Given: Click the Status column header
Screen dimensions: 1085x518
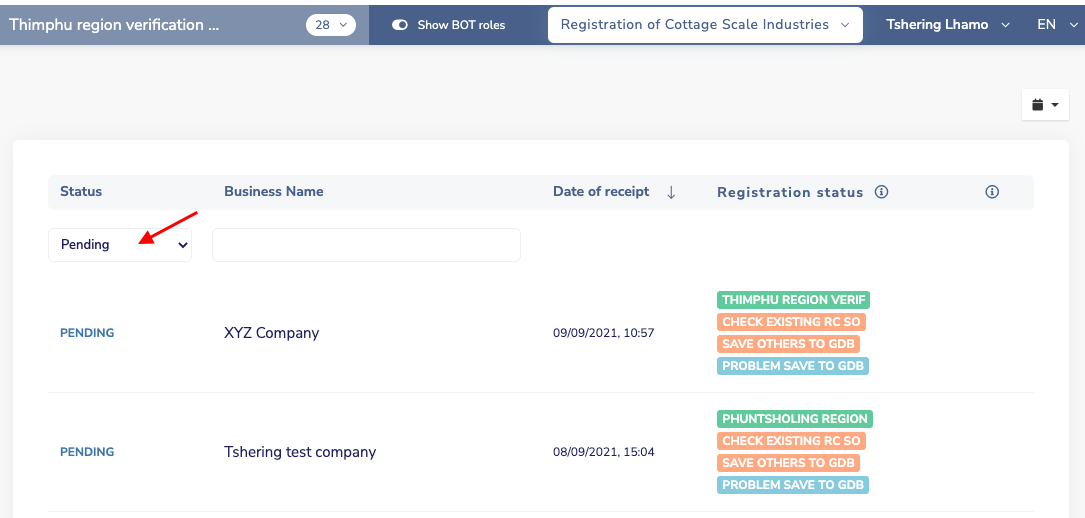Looking at the screenshot, I should tap(81, 192).
